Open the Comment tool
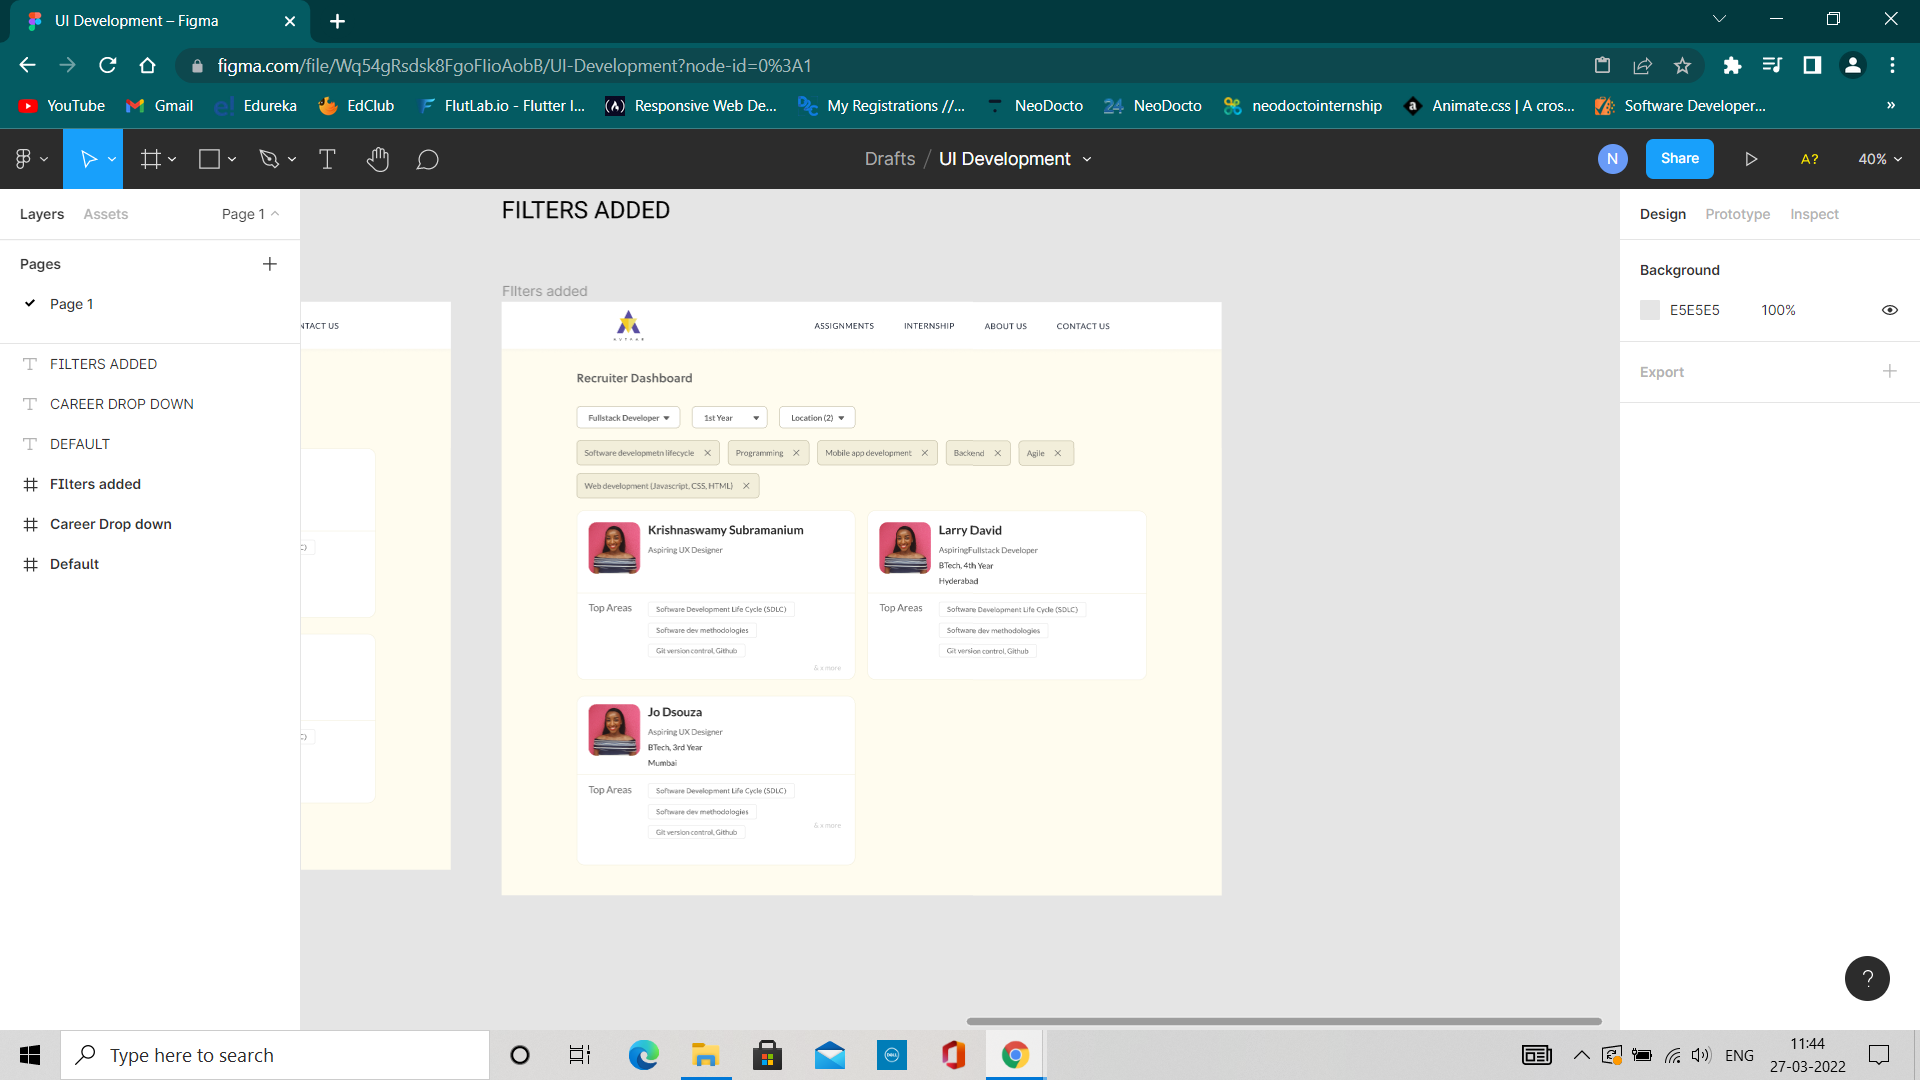The width and height of the screenshot is (1920, 1080). [x=428, y=158]
